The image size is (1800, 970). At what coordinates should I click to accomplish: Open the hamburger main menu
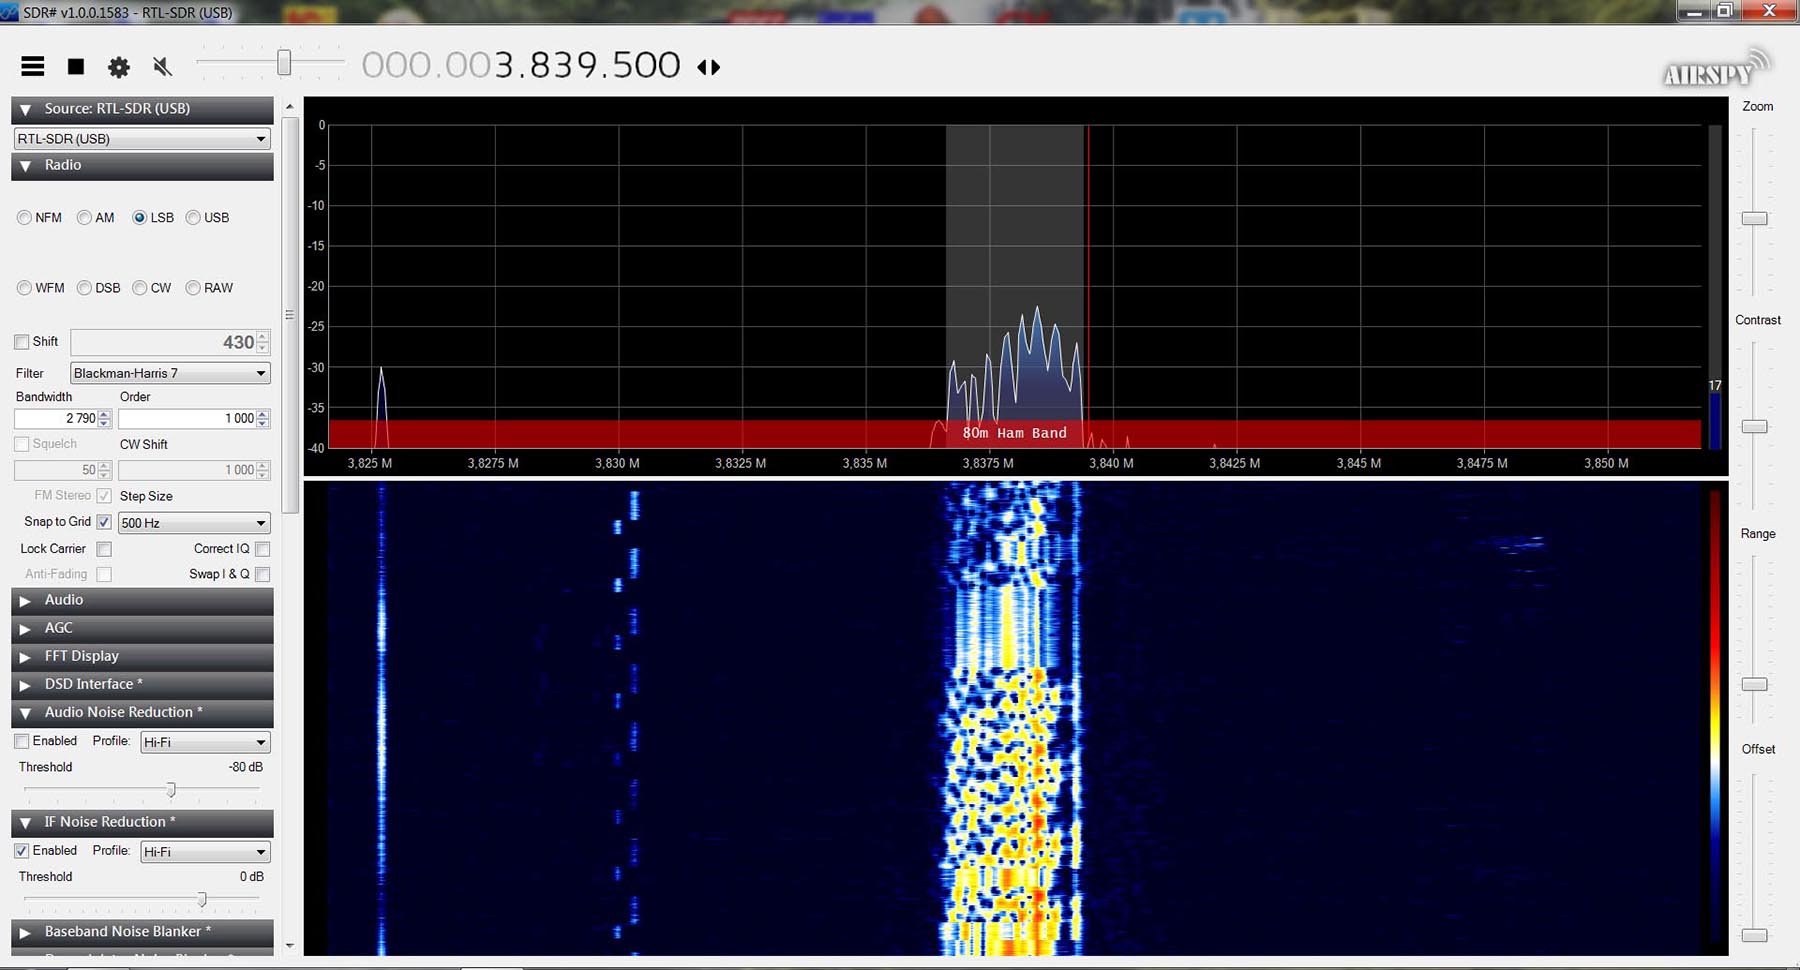(x=33, y=67)
